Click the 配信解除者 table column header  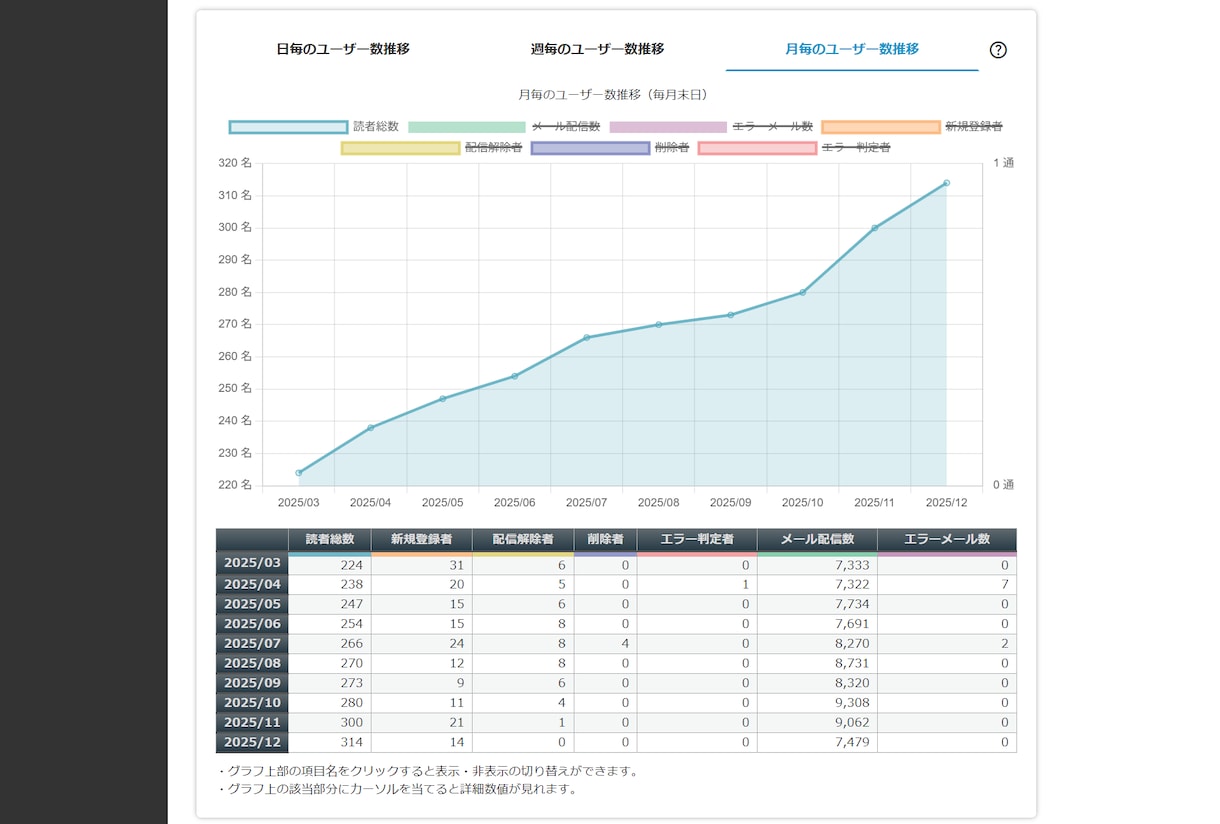(523, 540)
